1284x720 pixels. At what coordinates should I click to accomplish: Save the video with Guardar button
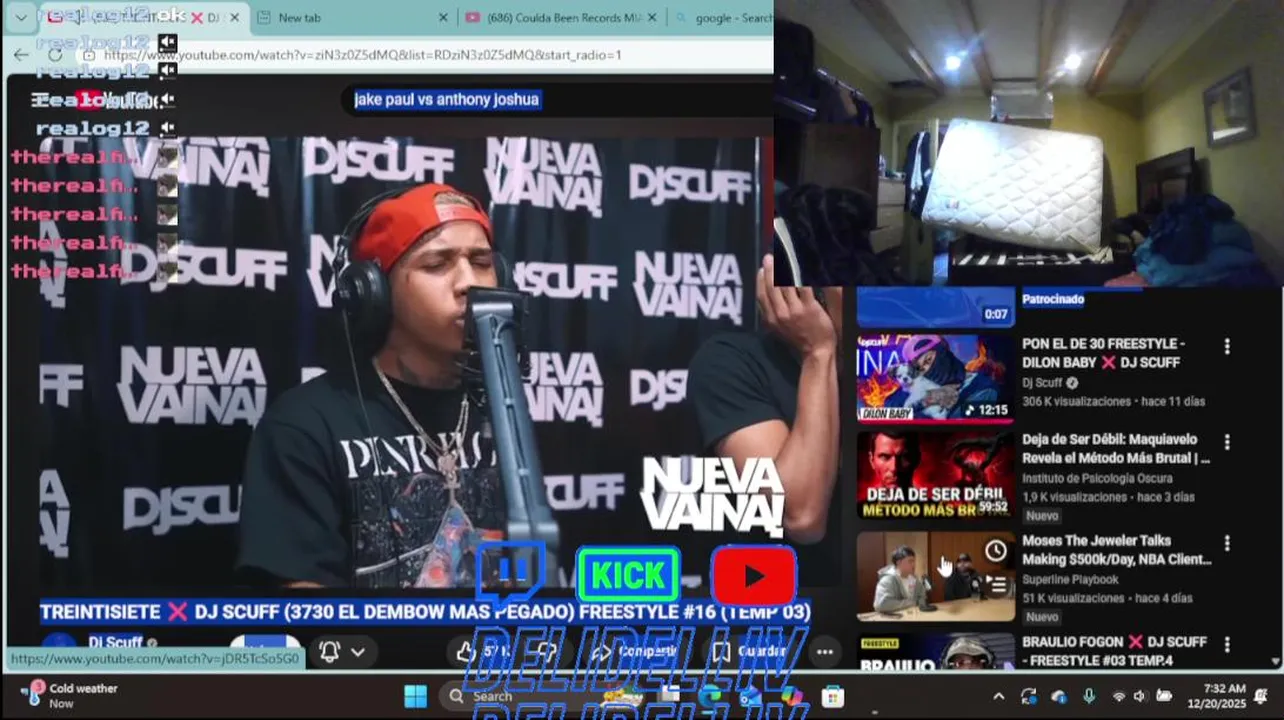[x=750, y=652]
